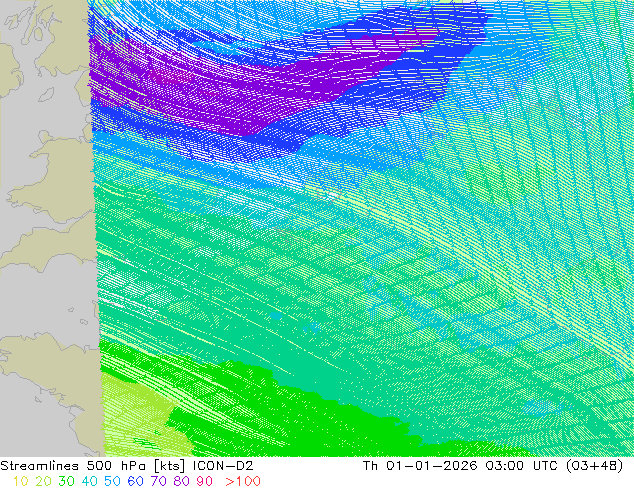Click the legend value 10 kts
This screenshot has width=634, height=490.
[21, 482]
